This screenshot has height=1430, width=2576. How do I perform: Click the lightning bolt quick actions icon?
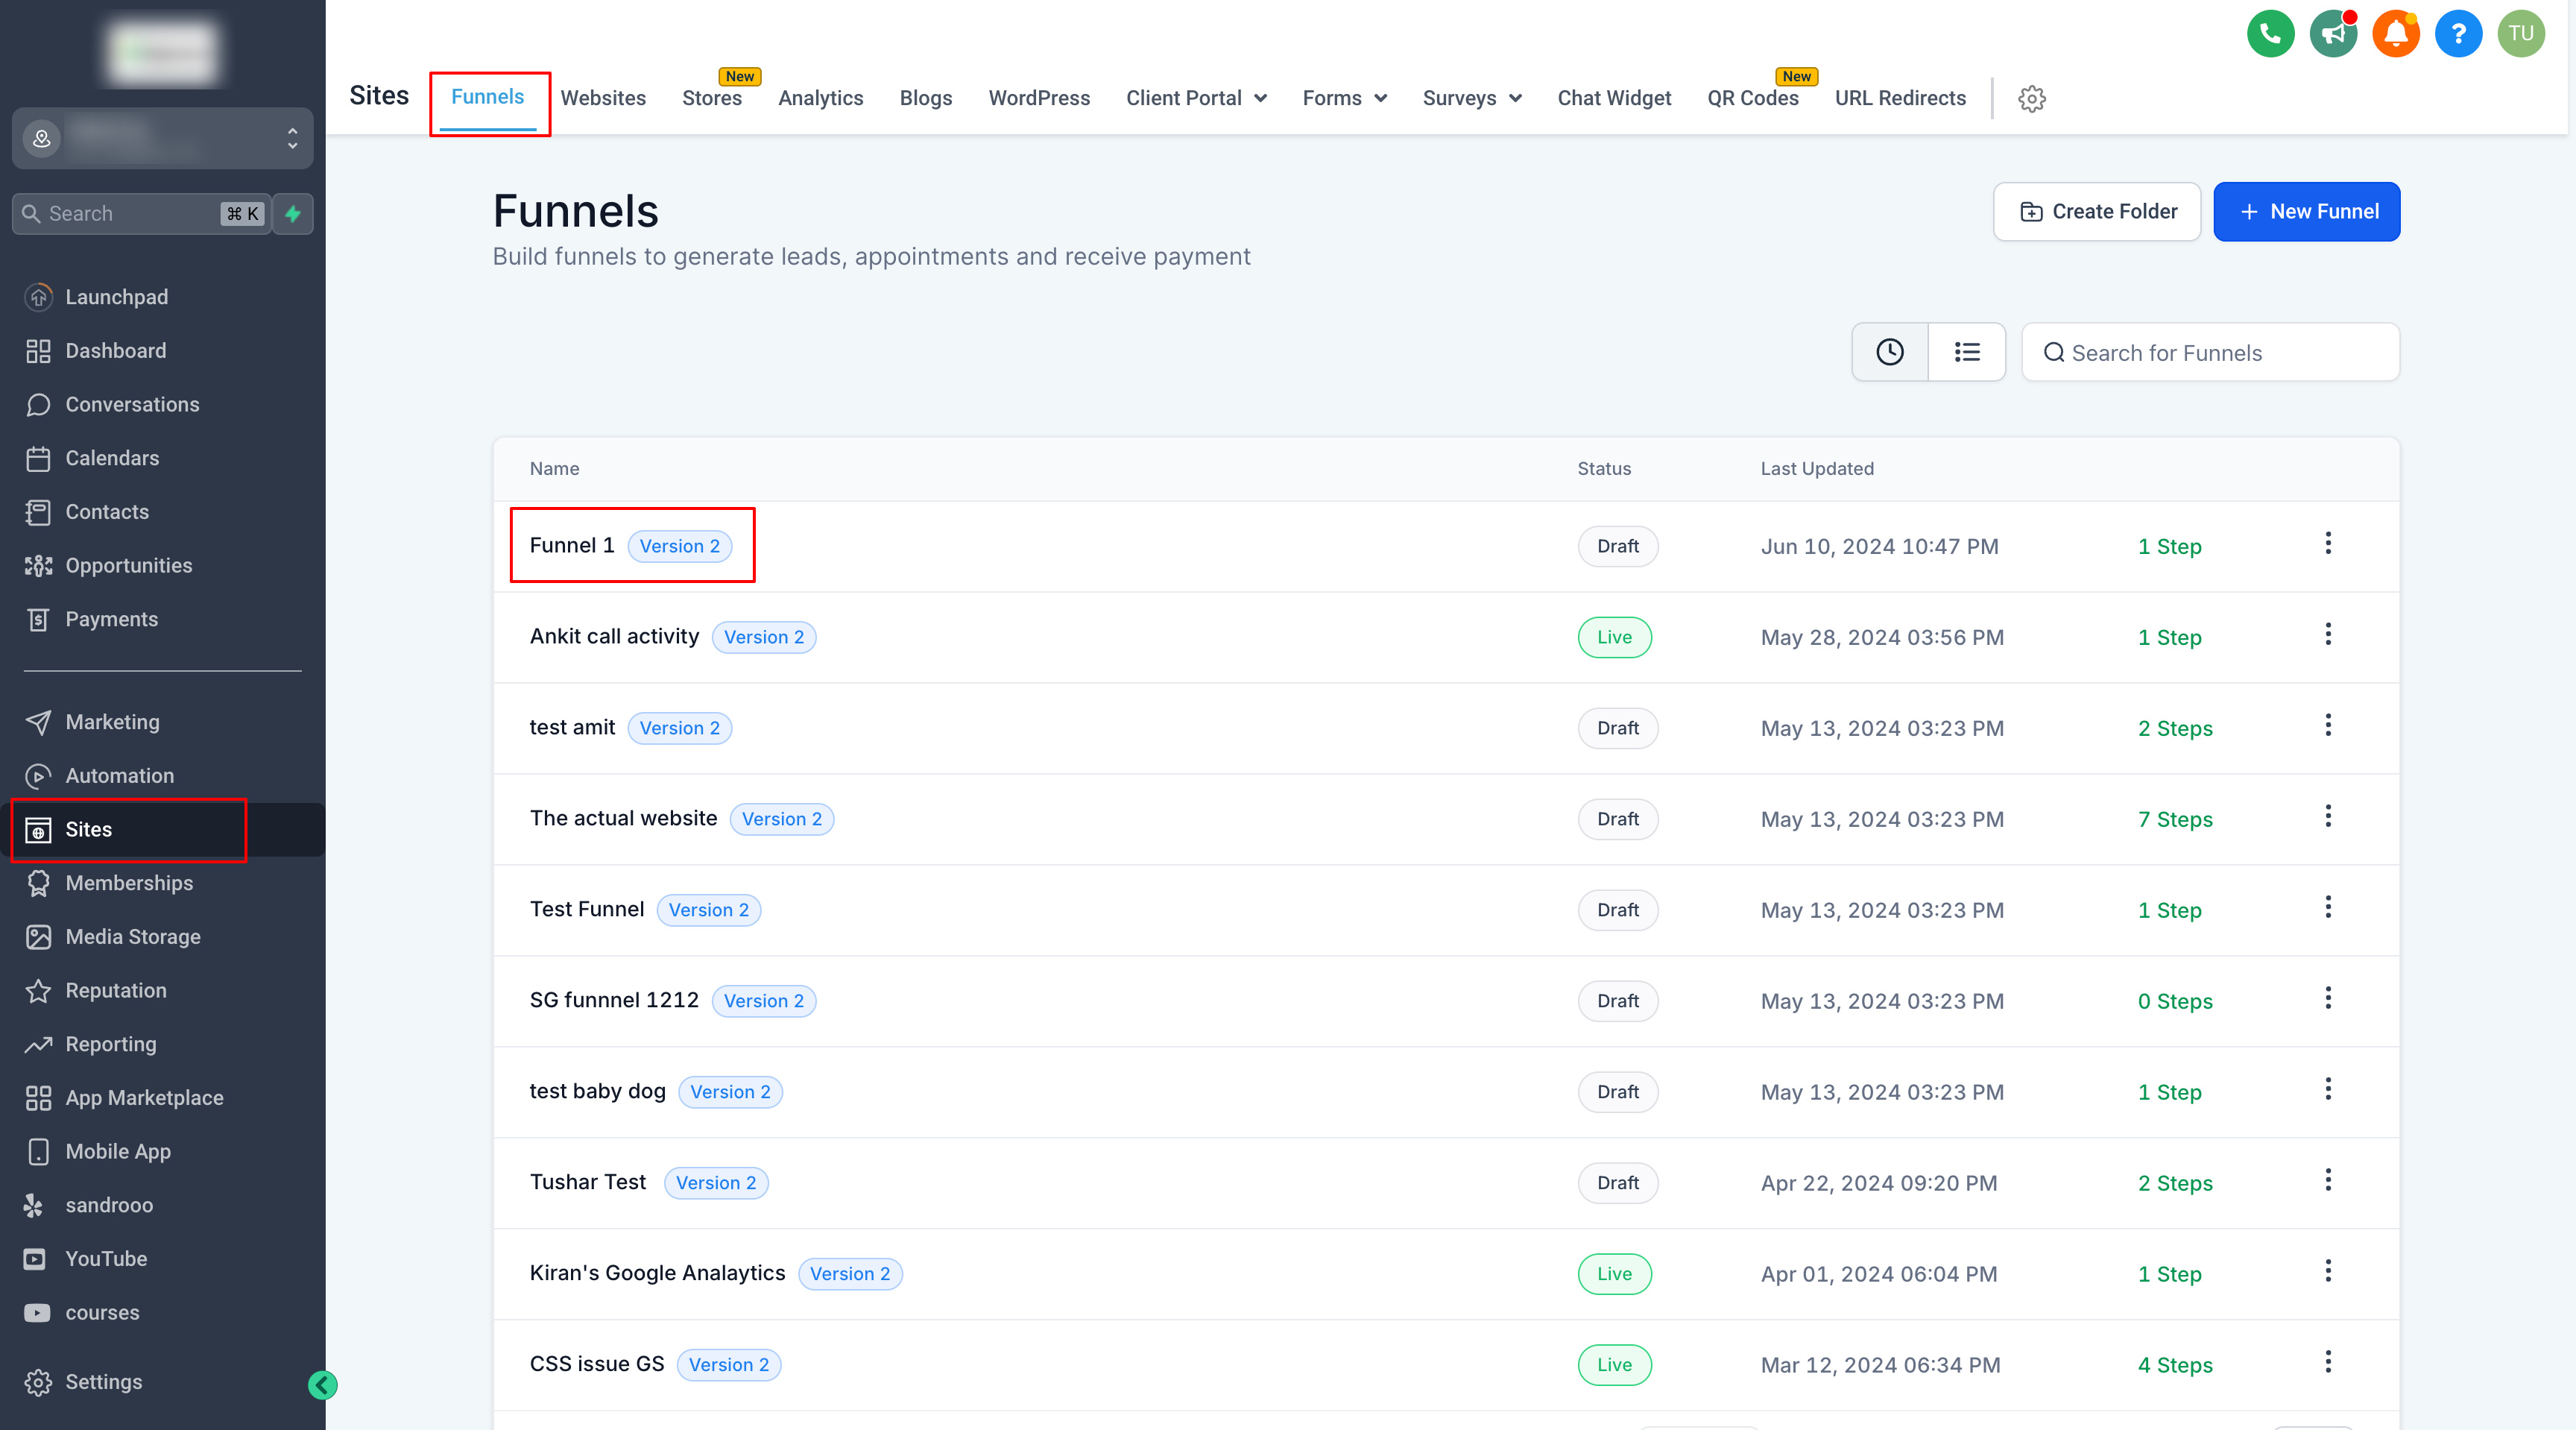click(x=293, y=213)
